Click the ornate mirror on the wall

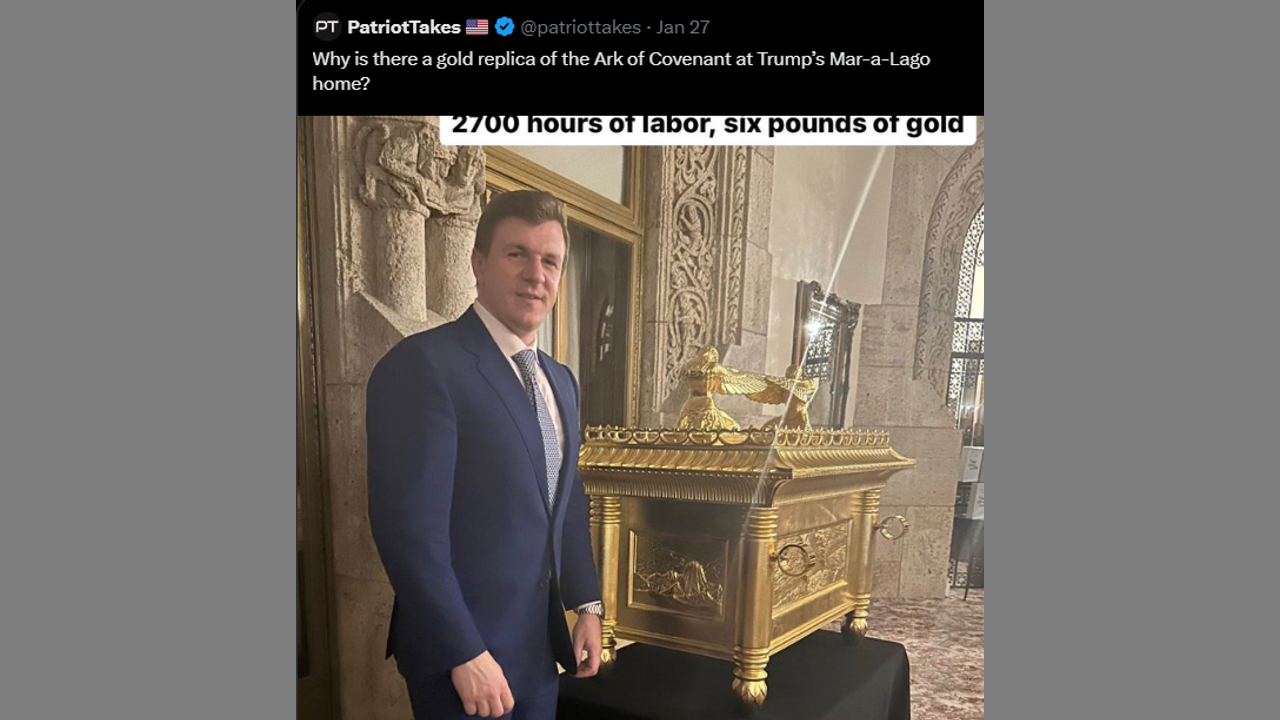(827, 343)
